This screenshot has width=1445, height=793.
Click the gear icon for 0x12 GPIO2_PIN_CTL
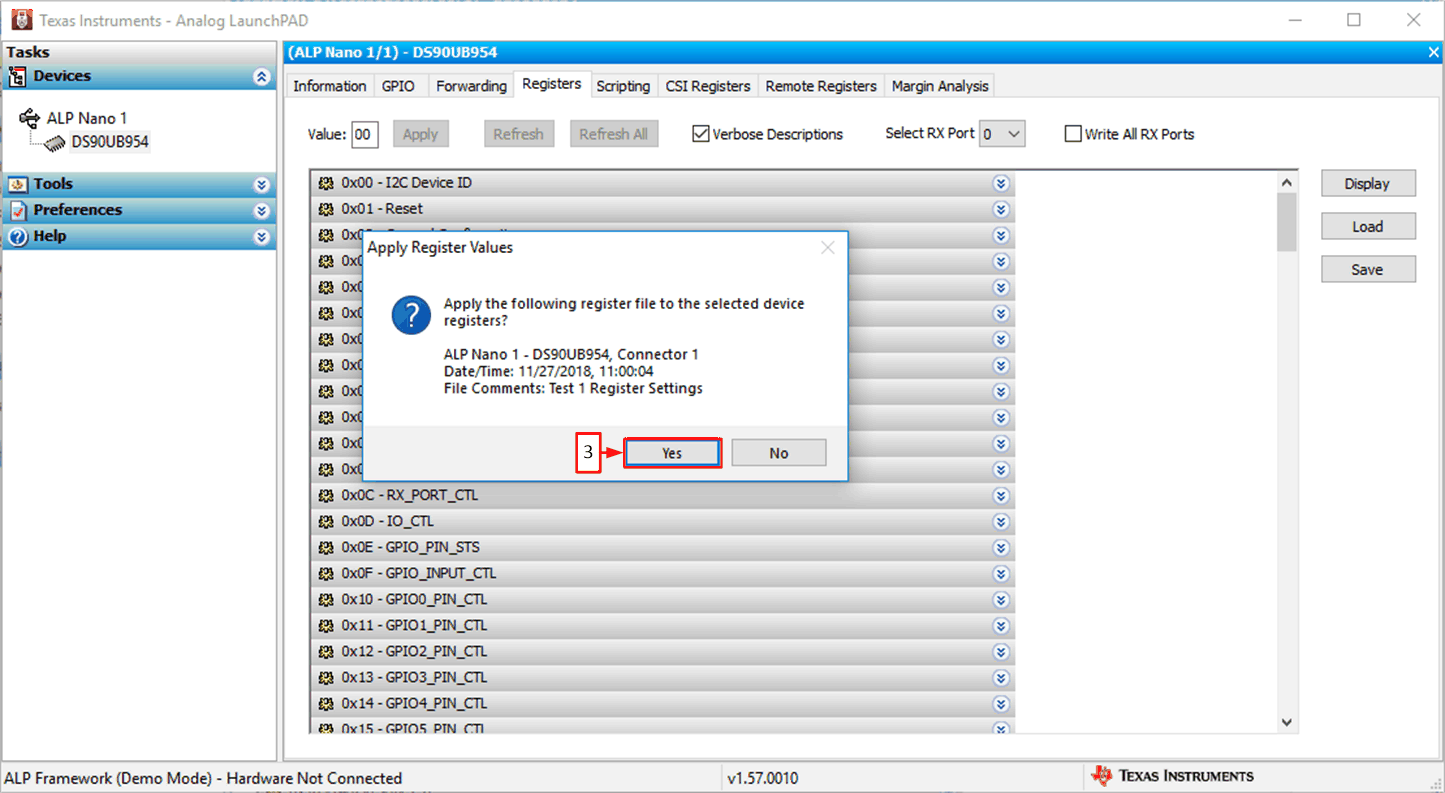click(325, 651)
